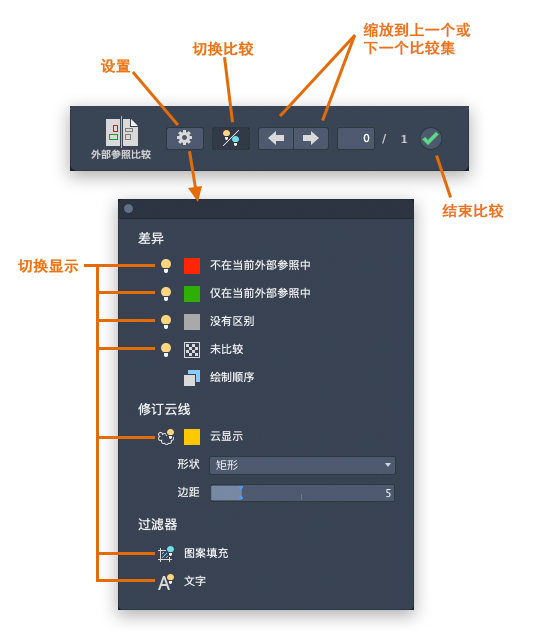Toggle lightbulb for 没有区别
Viewport: 553px width, 631px height.
[166, 322]
